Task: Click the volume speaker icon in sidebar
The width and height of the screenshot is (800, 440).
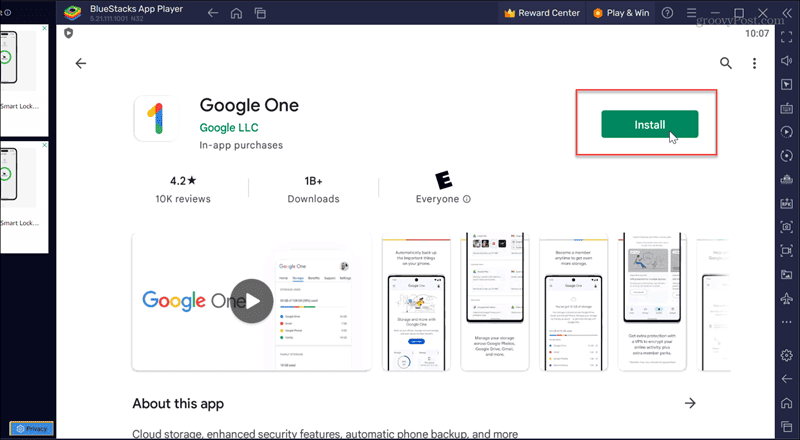Action: pos(787,61)
